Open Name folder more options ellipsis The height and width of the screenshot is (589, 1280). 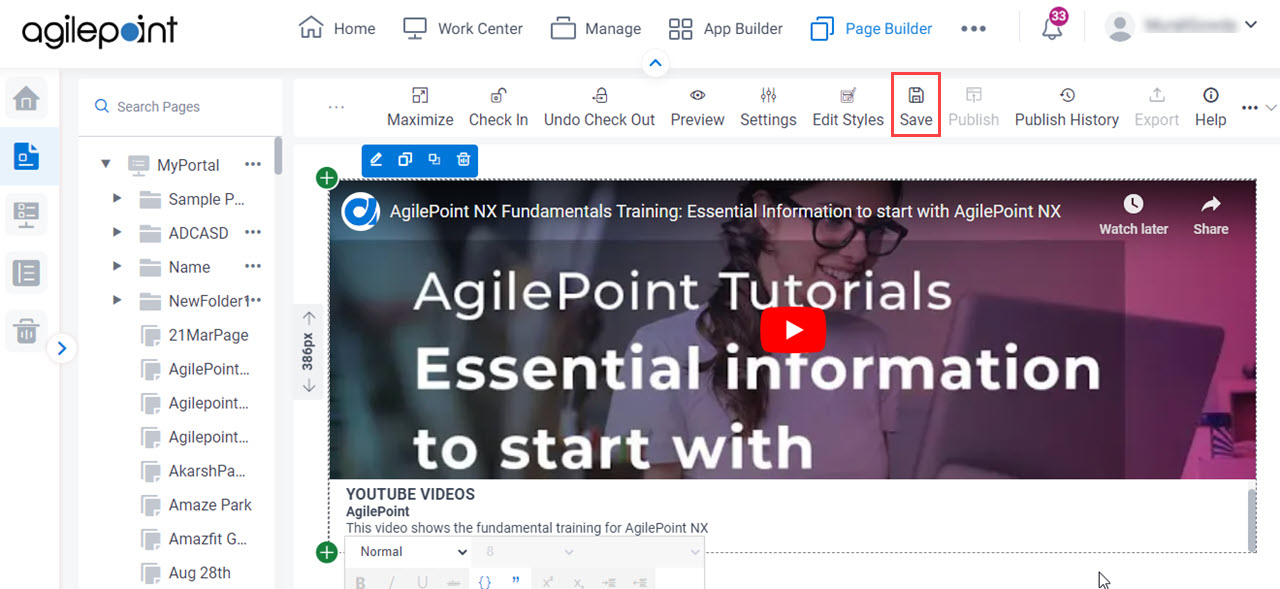[x=252, y=266]
